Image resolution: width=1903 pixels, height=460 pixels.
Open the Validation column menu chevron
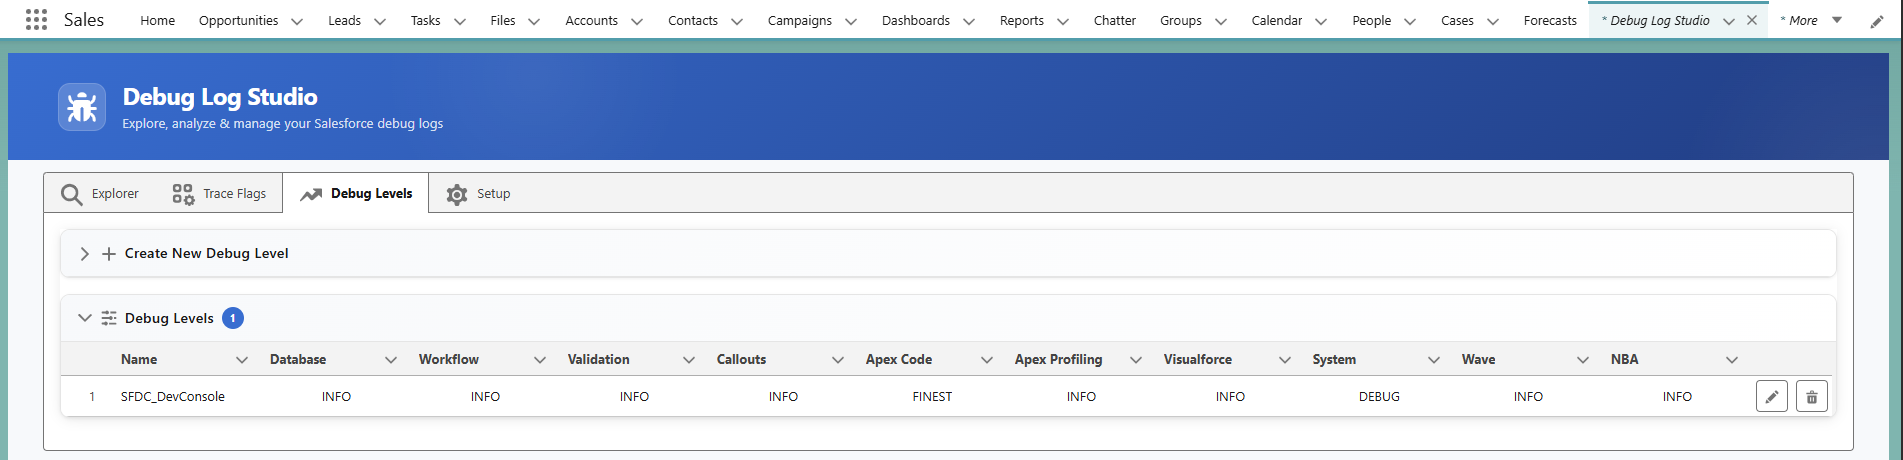689,360
